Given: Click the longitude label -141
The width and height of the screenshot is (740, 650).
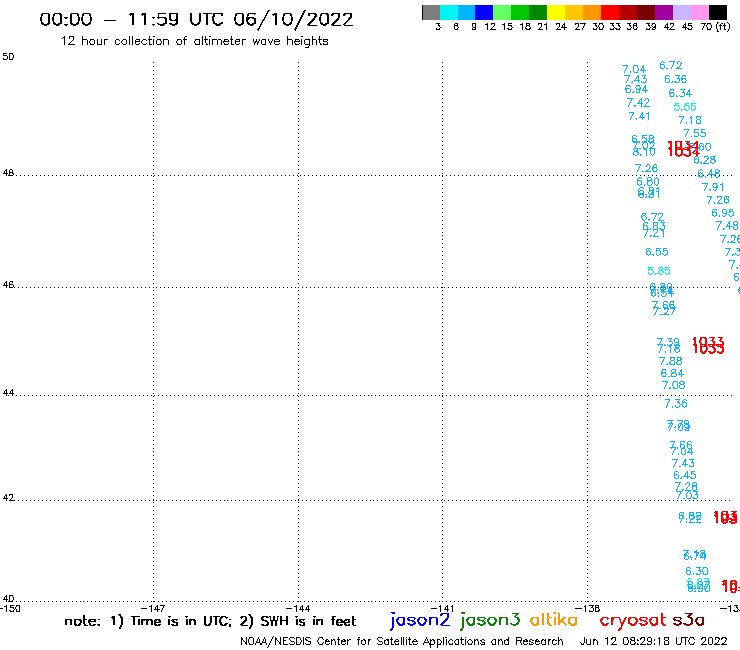Looking at the screenshot, I should click(x=442, y=608).
